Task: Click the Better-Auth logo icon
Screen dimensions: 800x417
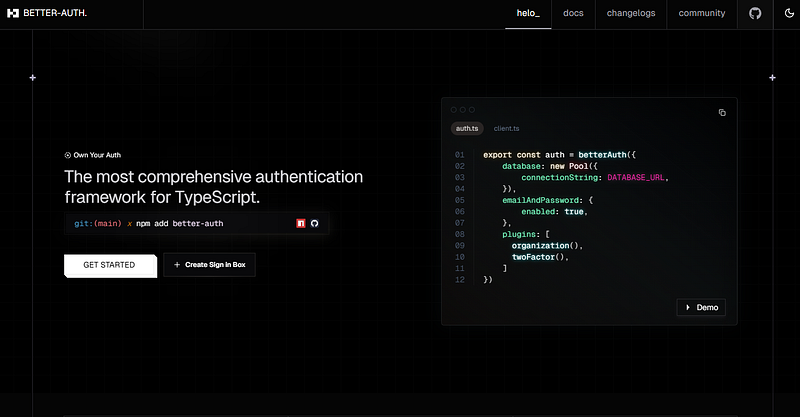Action: pyautogui.click(x=13, y=13)
